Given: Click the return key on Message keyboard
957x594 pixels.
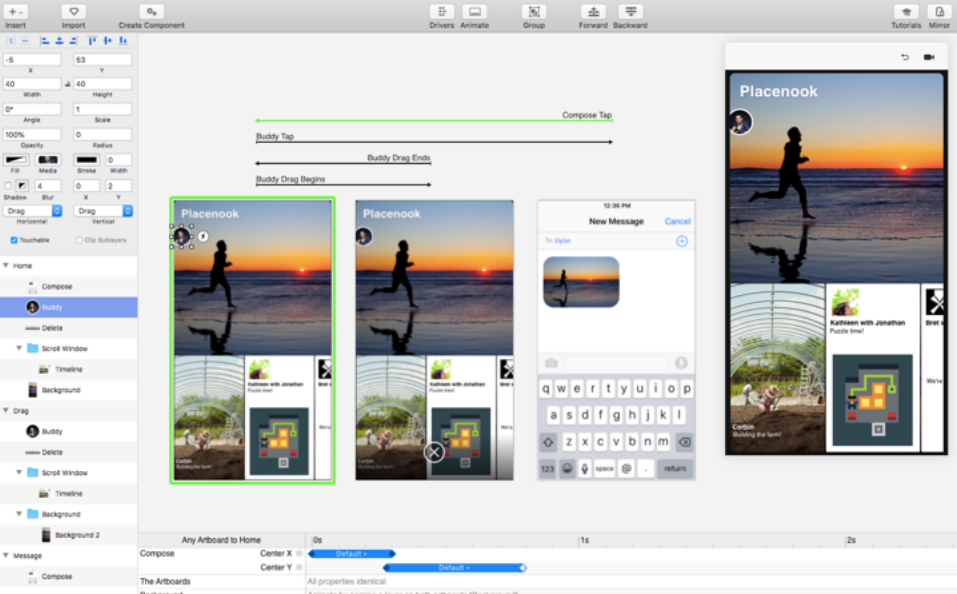Looking at the screenshot, I should tap(675, 469).
